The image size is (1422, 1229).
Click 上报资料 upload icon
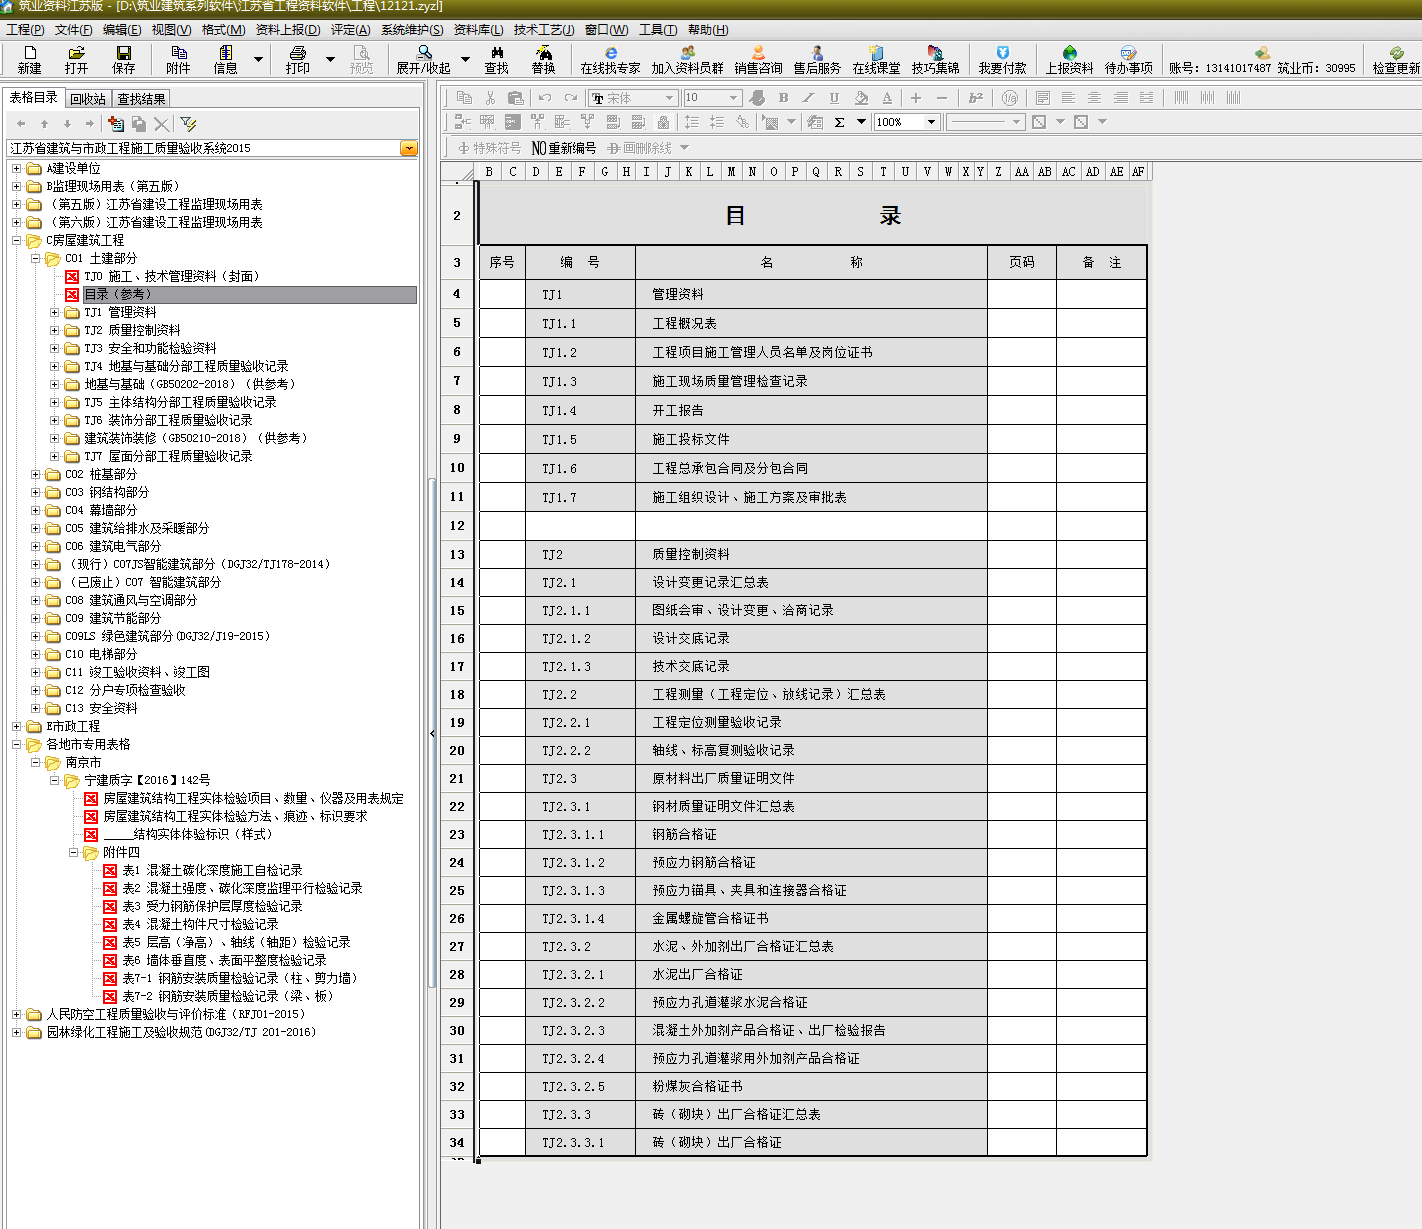point(1069,59)
